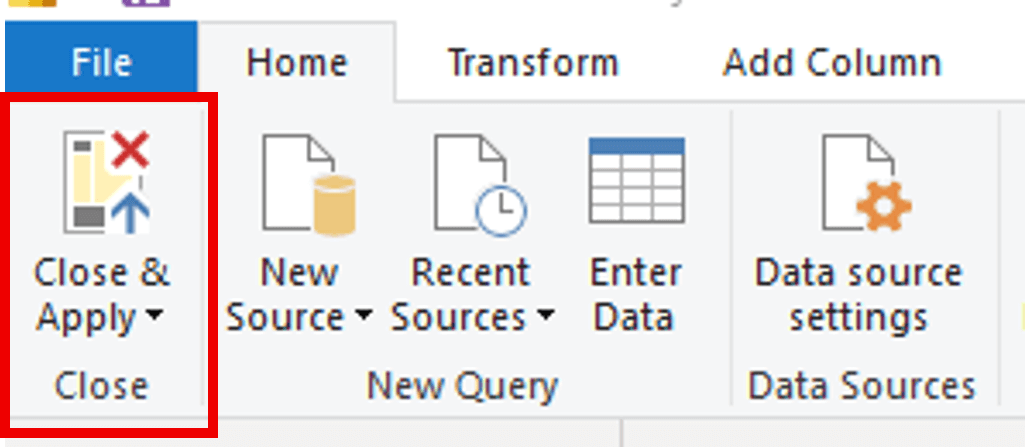Click the "Close" group label
This screenshot has width=1025, height=447.
(101, 386)
